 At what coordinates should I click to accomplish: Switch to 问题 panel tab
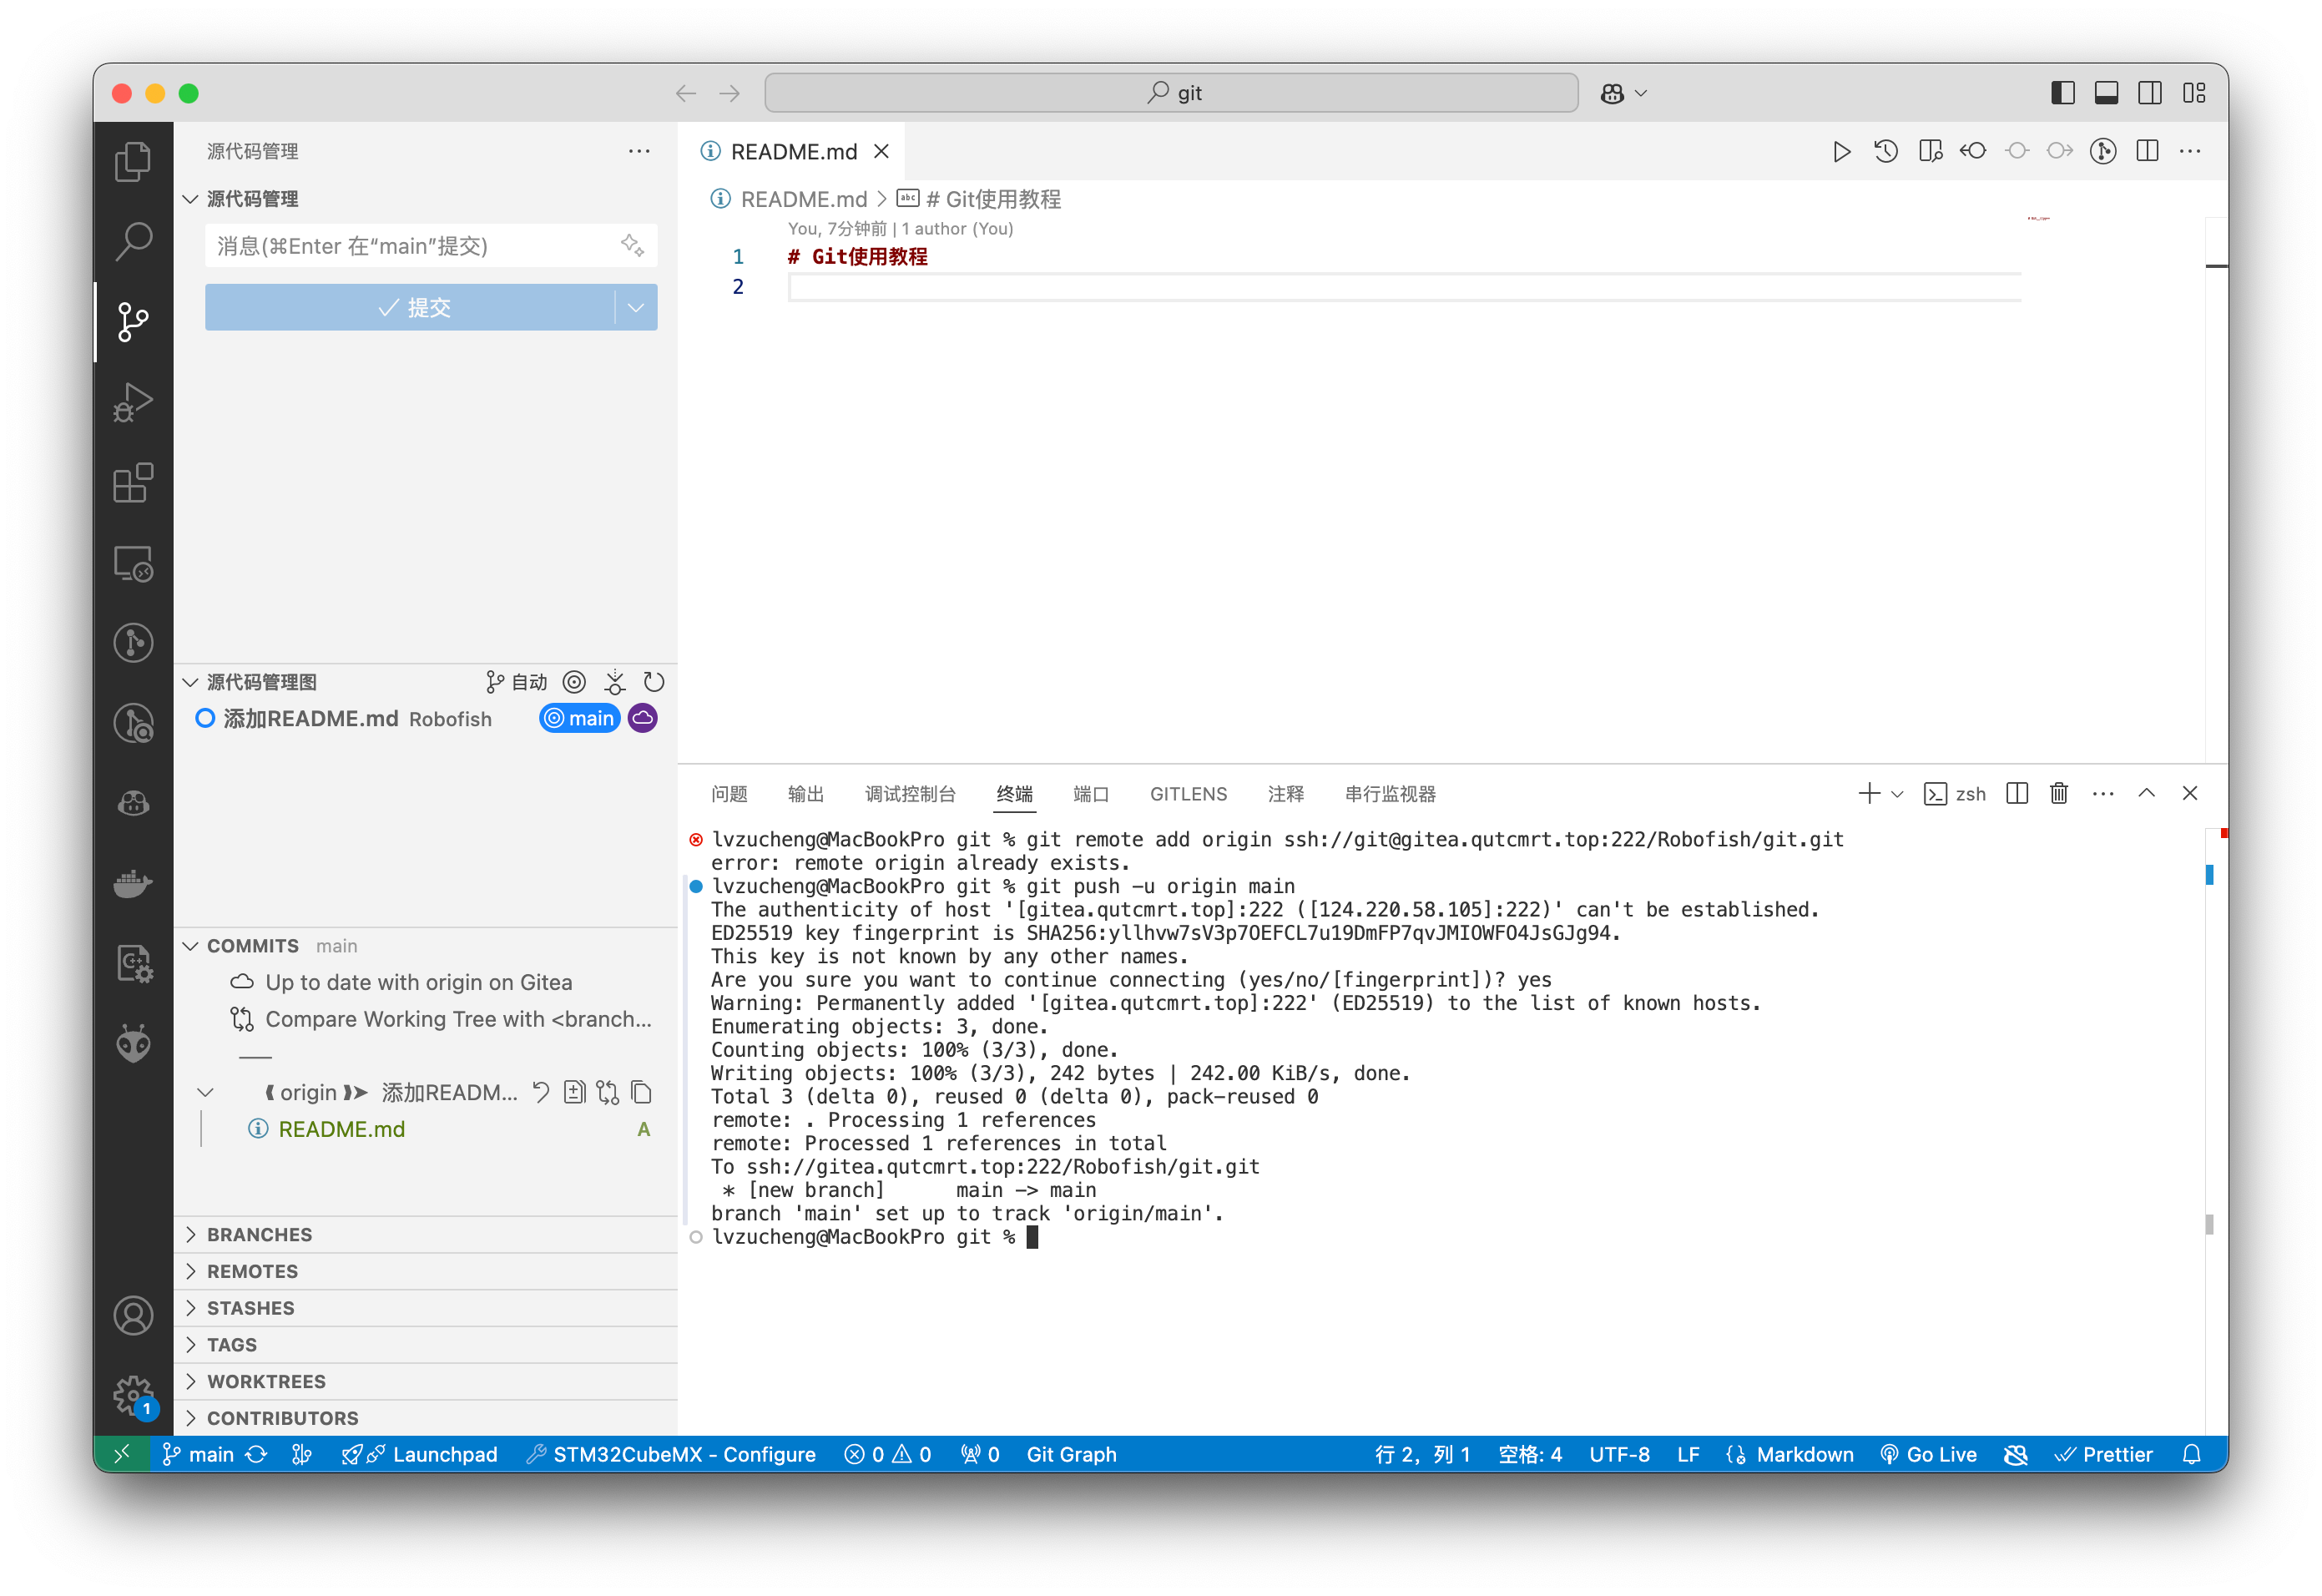point(729,793)
